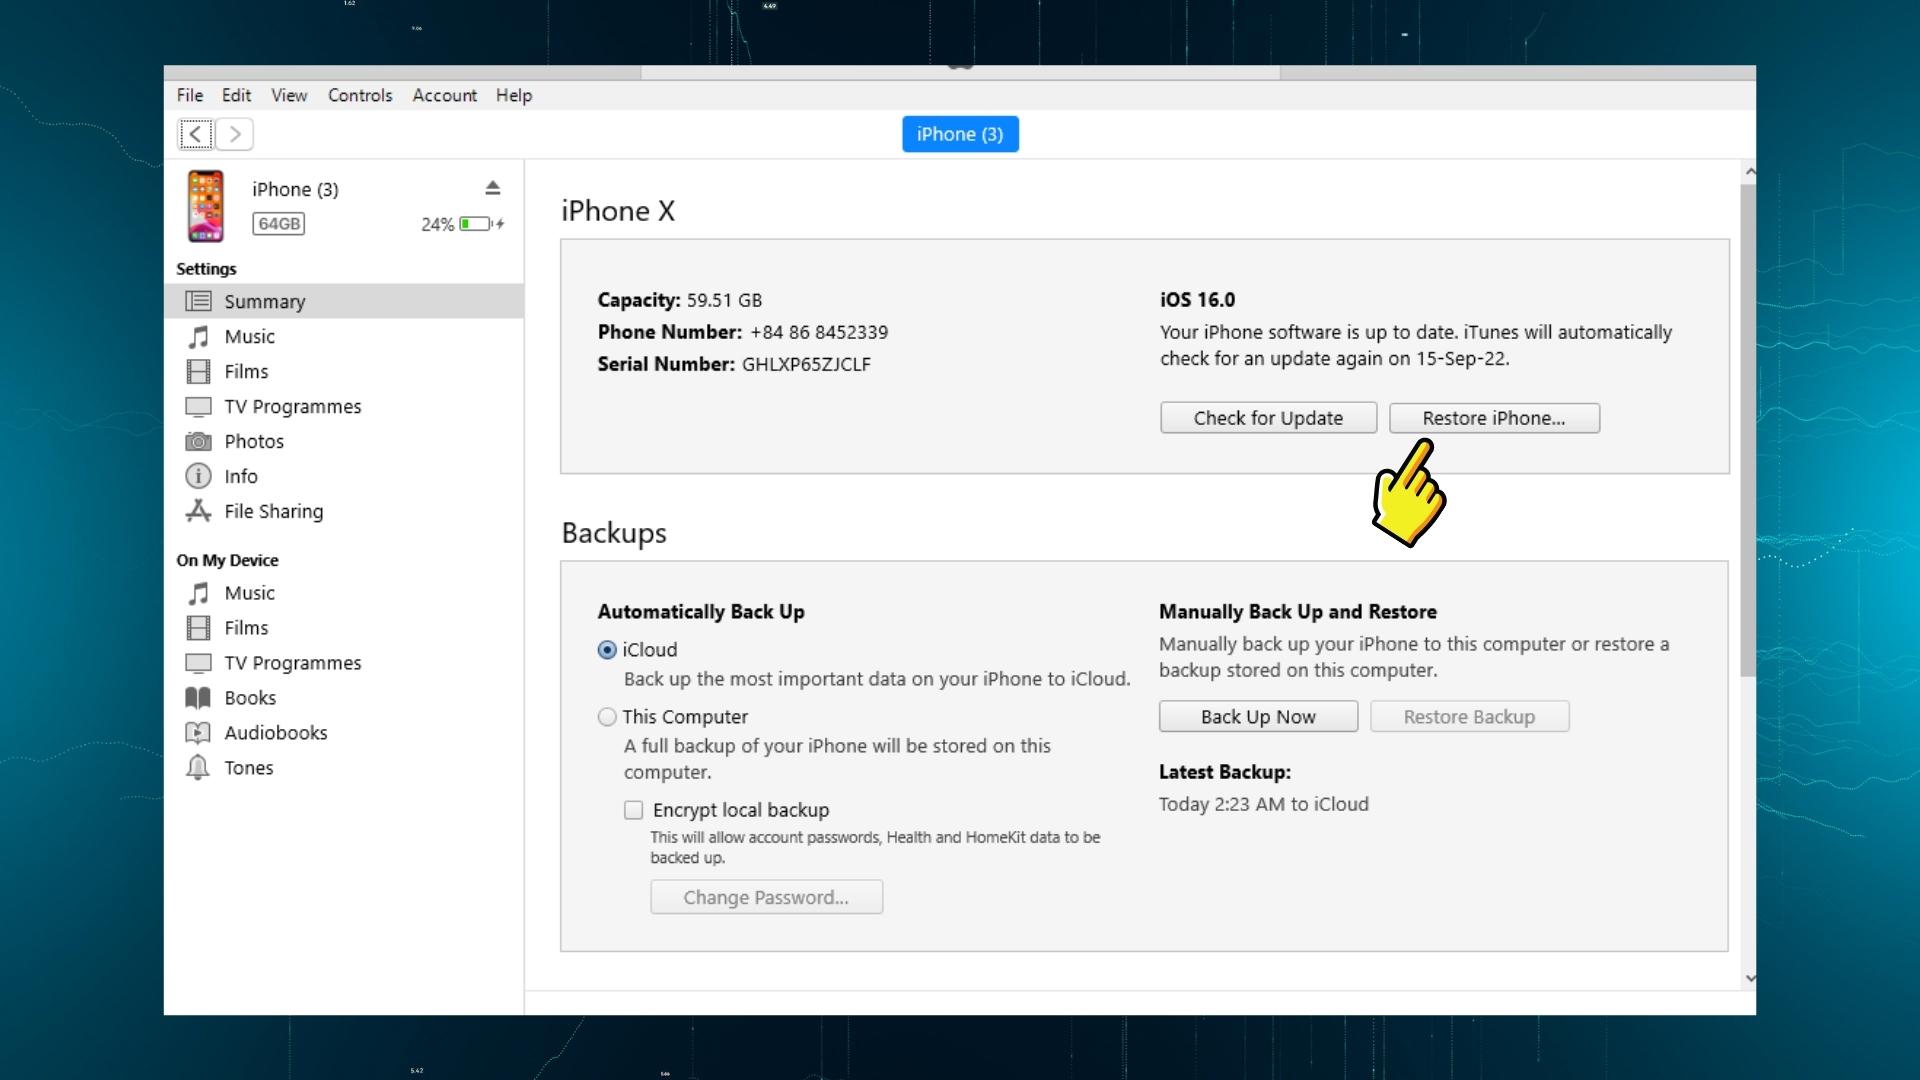Open the Summary settings page
Screen dimensions: 1920x1080
tap(344, 301)
